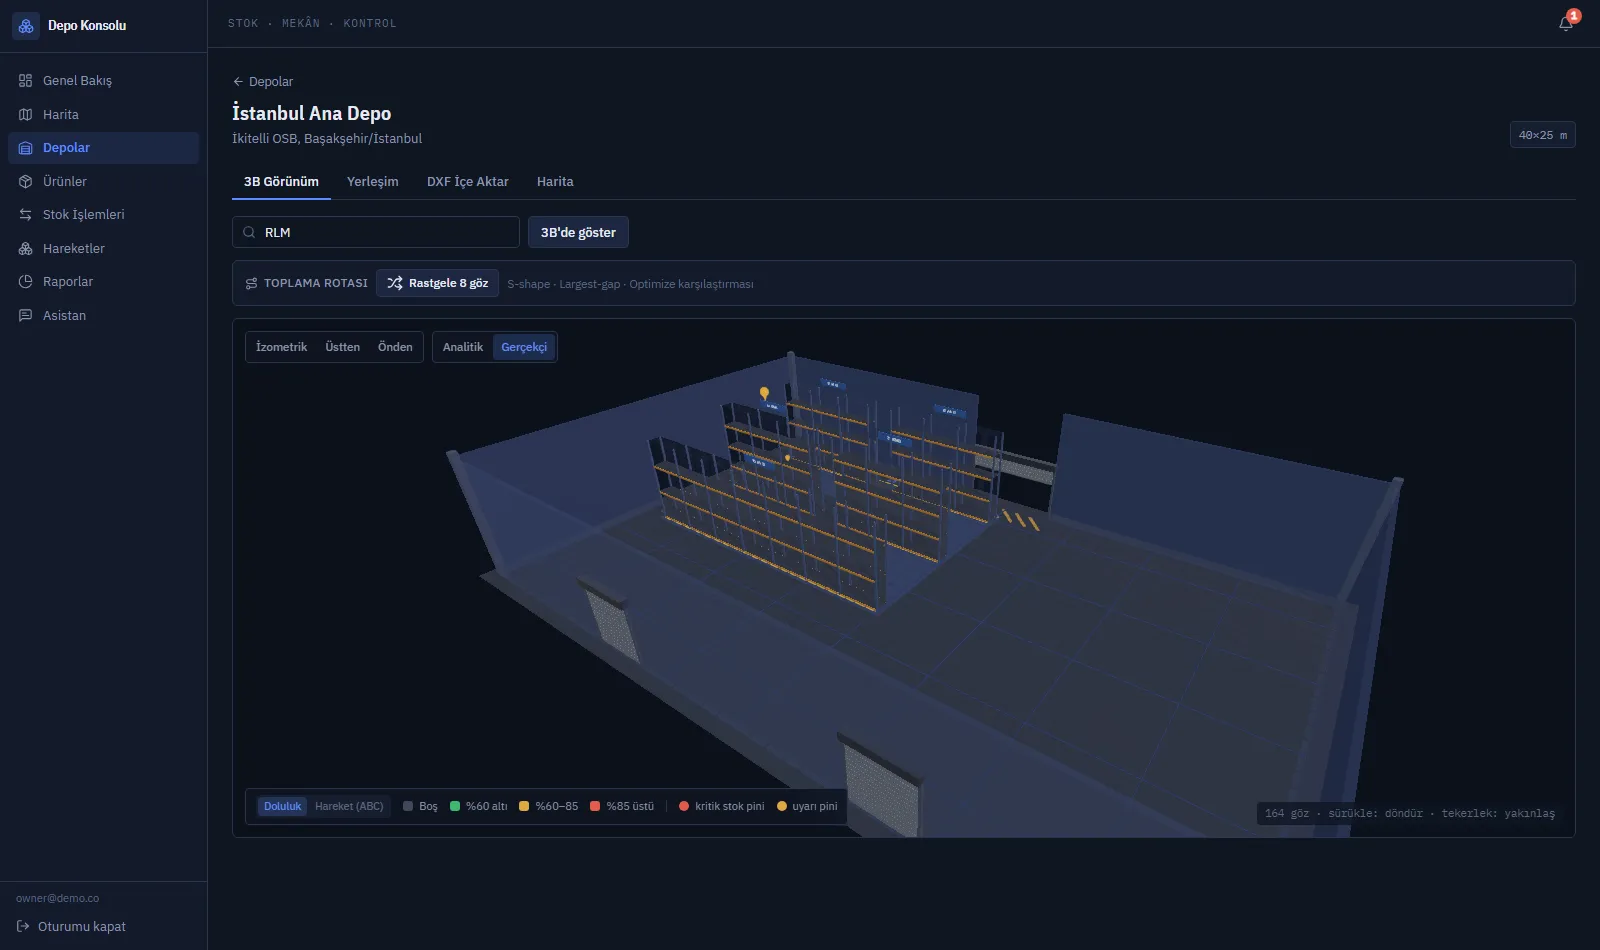Open the Harita tab

(555, 181)
